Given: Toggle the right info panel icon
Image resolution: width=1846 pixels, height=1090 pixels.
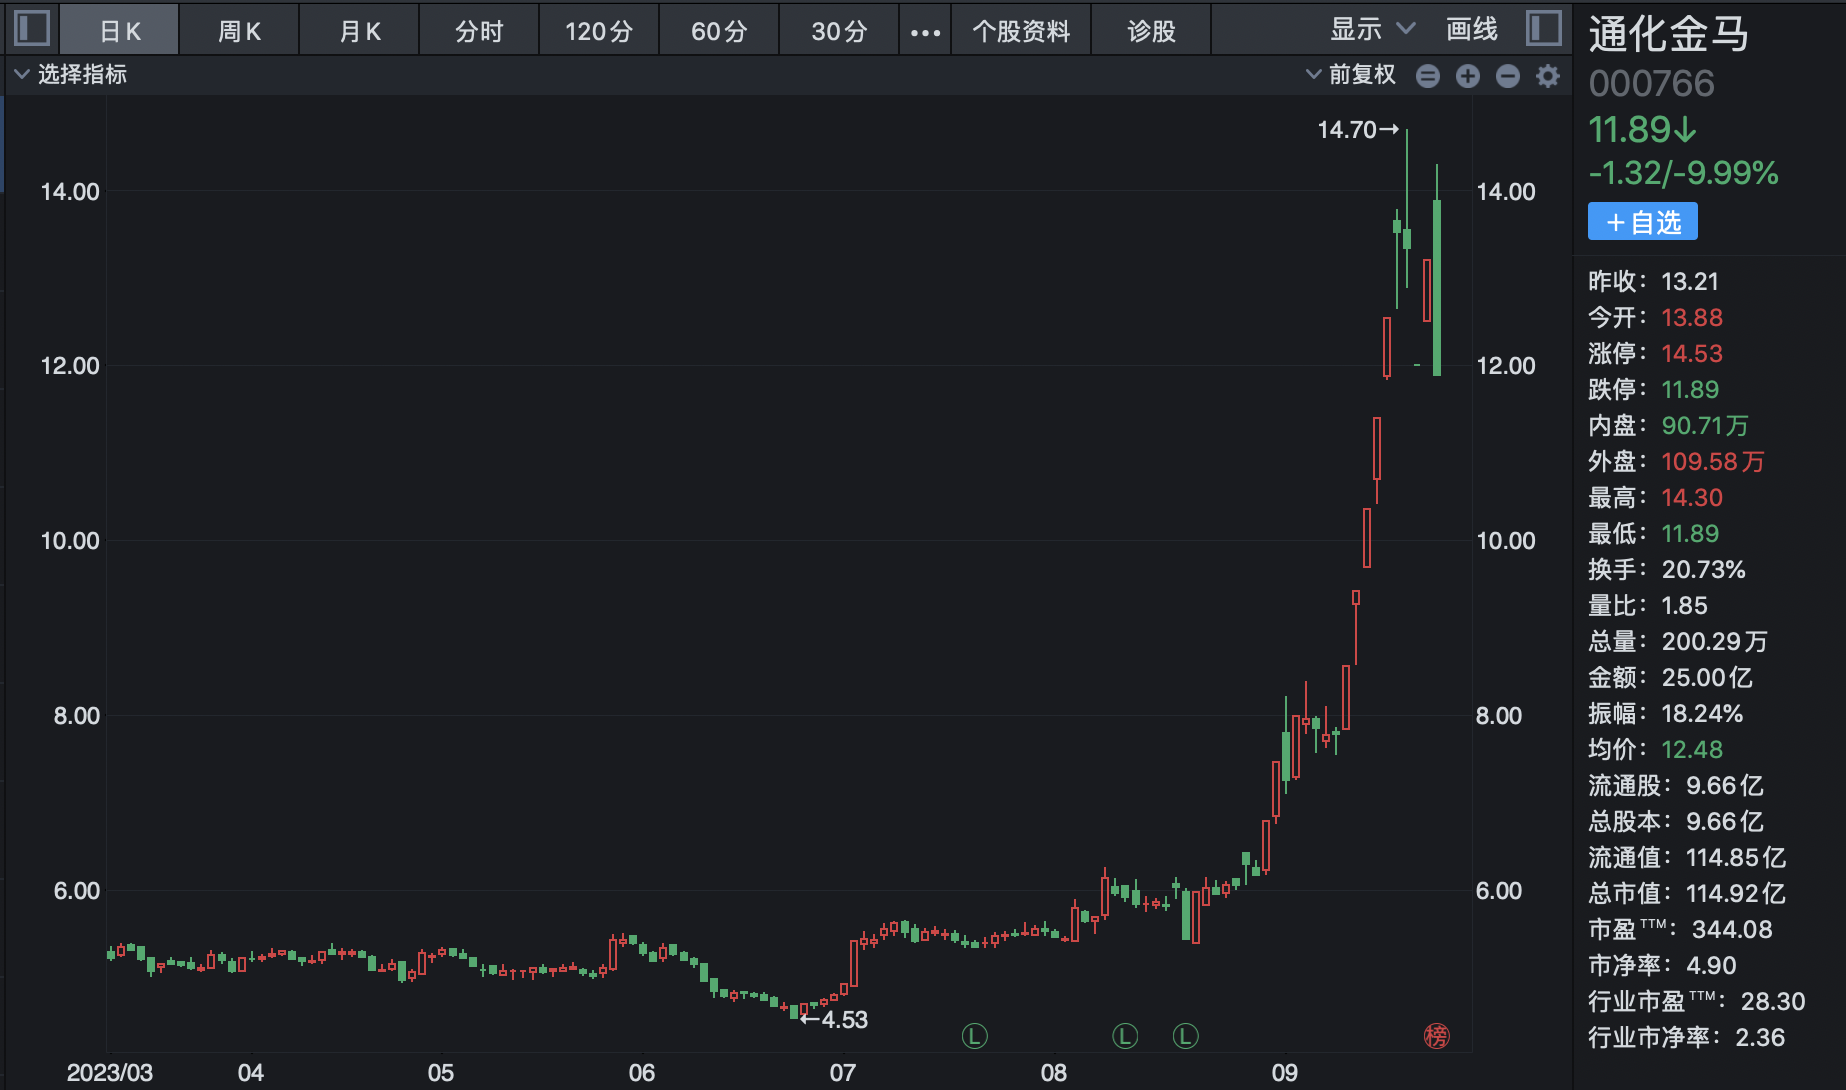Looking at the screenshot, I should point(1543,28).
